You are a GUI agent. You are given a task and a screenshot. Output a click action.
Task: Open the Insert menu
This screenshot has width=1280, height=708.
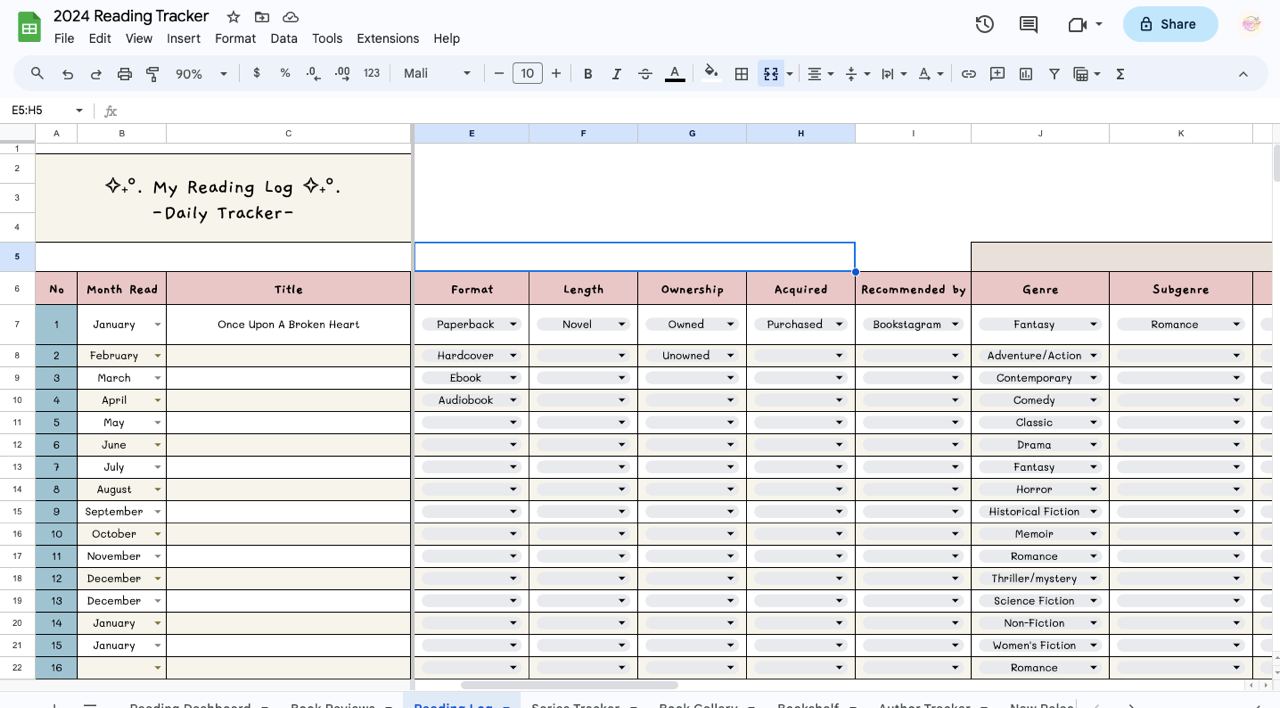click(x=184, y=38)
